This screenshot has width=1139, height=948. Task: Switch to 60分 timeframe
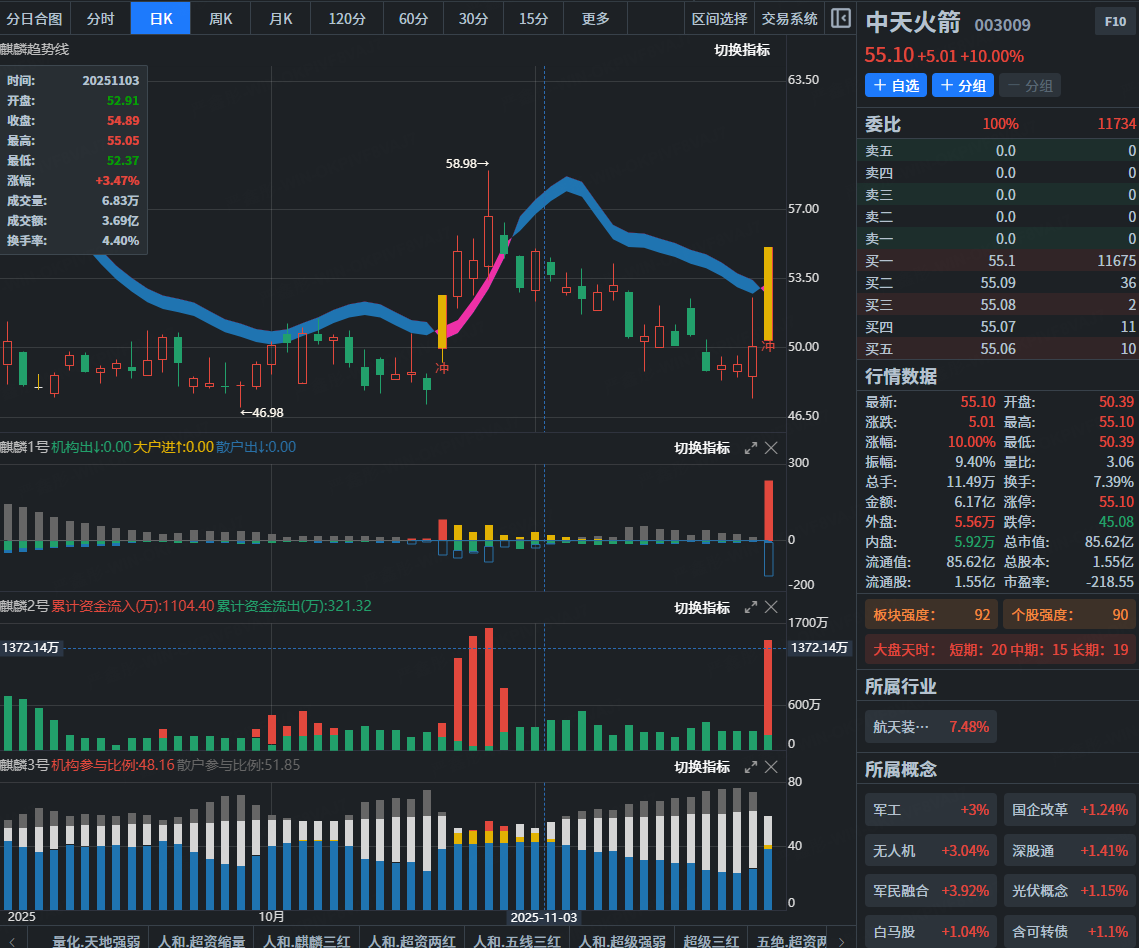tap(413, 18)
